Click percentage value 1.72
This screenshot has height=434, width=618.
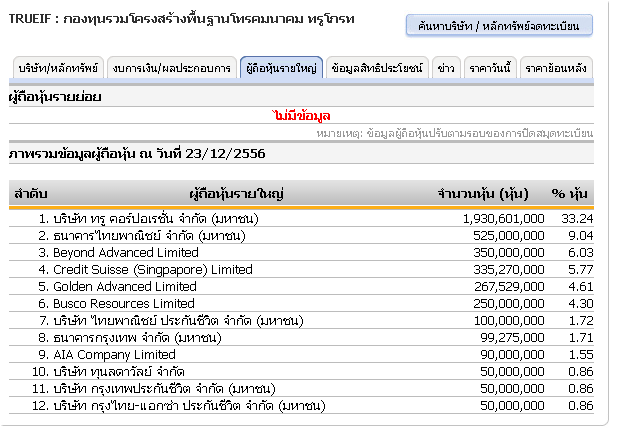pos(581,320)
